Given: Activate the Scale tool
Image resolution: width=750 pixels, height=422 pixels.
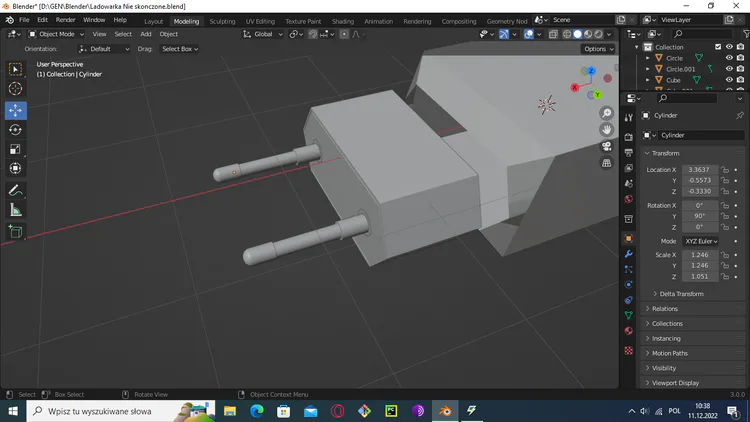Looking at the screenshot, I should [x=15, y=149].
